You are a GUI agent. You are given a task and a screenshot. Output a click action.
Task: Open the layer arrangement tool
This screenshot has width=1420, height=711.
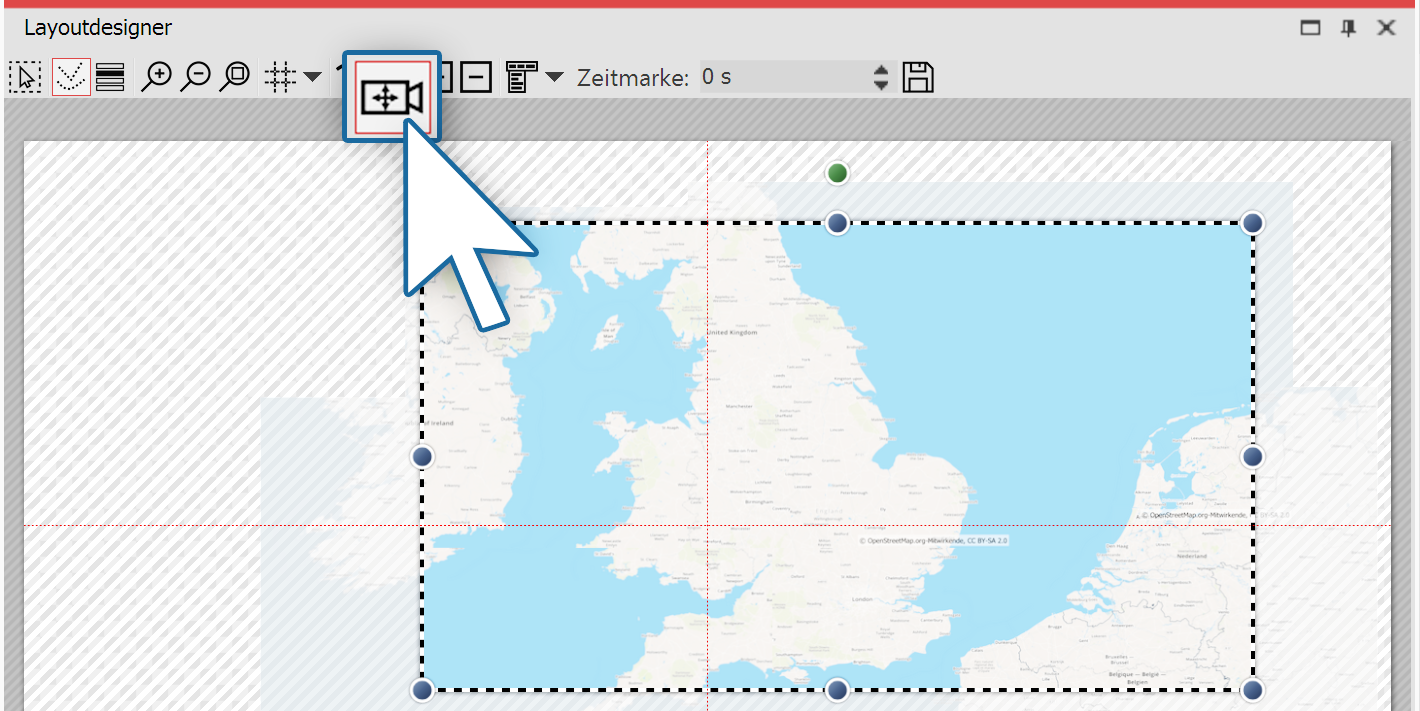(110, 76)
